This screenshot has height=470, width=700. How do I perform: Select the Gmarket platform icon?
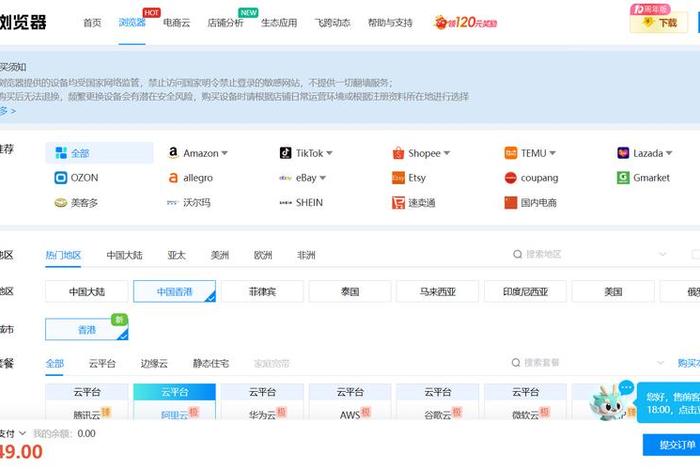623,178
